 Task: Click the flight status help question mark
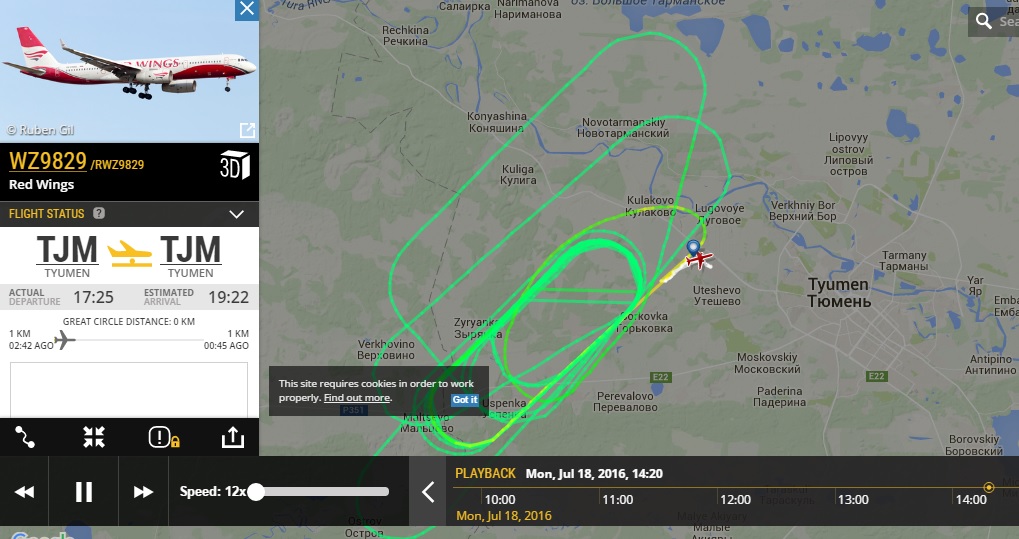point(99,213)
